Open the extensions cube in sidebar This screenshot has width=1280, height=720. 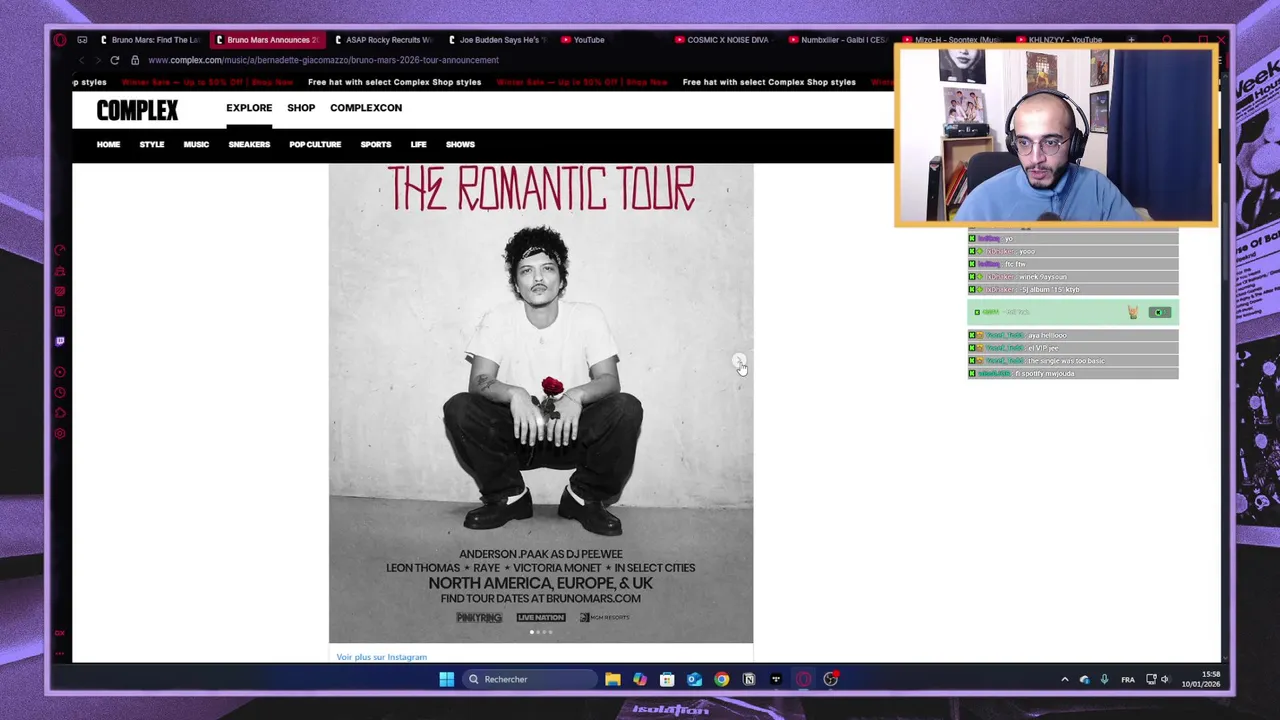[60, 413]
